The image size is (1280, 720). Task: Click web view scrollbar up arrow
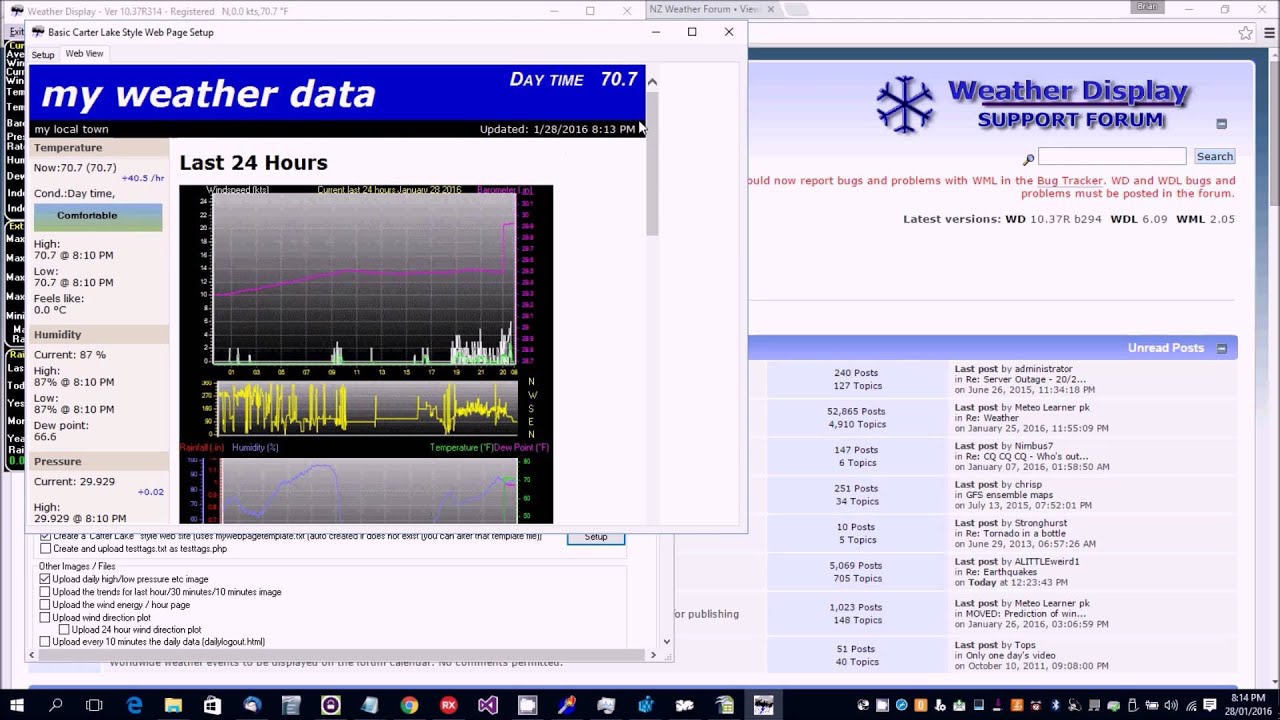click(652, 82)
